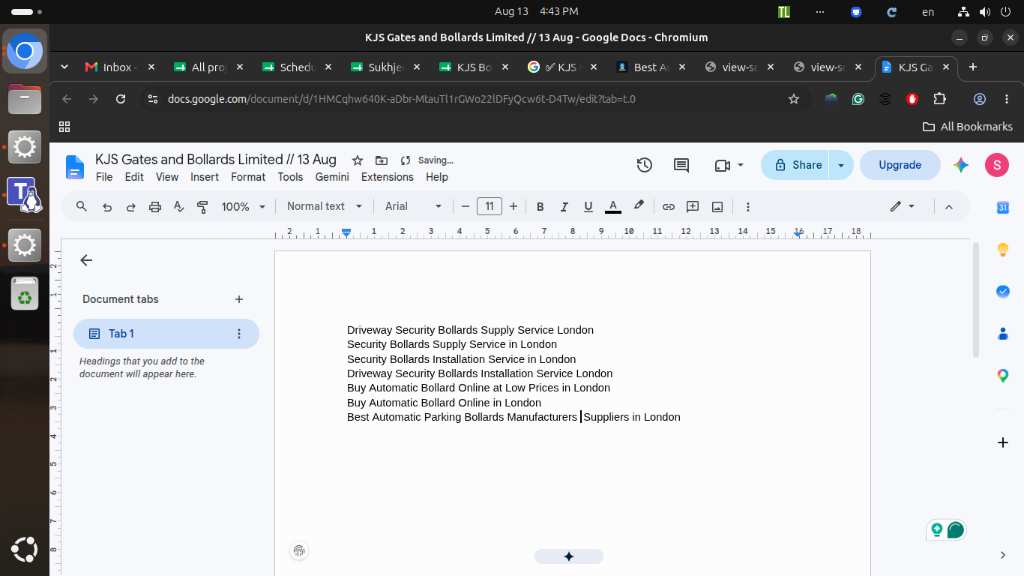Open the text color picker
This screenshot has width=1024, height=576.
[x=613, y=207]
